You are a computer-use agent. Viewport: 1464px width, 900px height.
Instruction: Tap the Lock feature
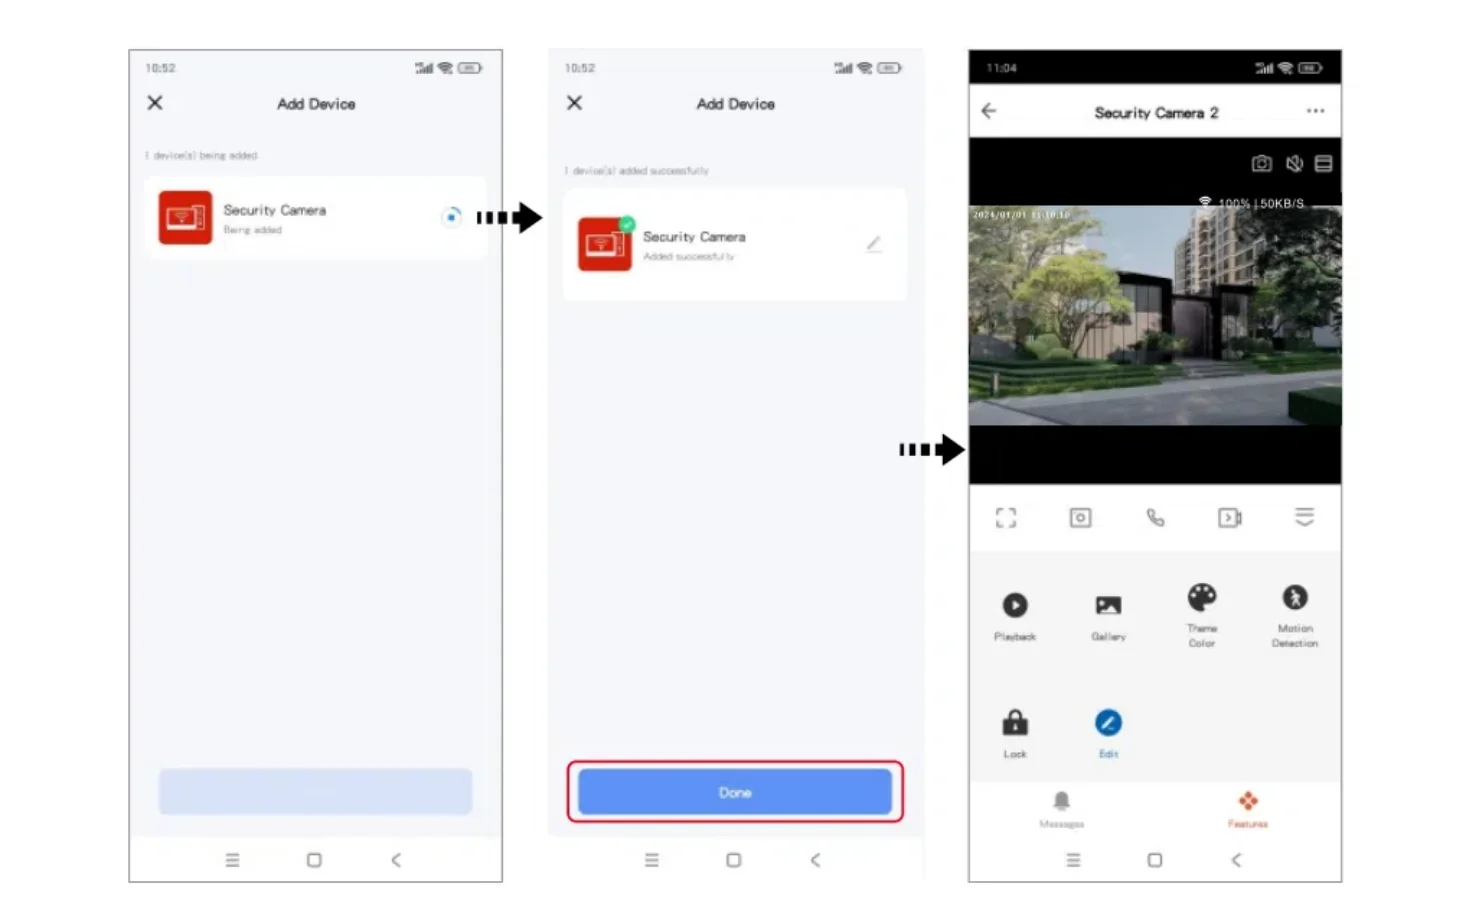1015,733
